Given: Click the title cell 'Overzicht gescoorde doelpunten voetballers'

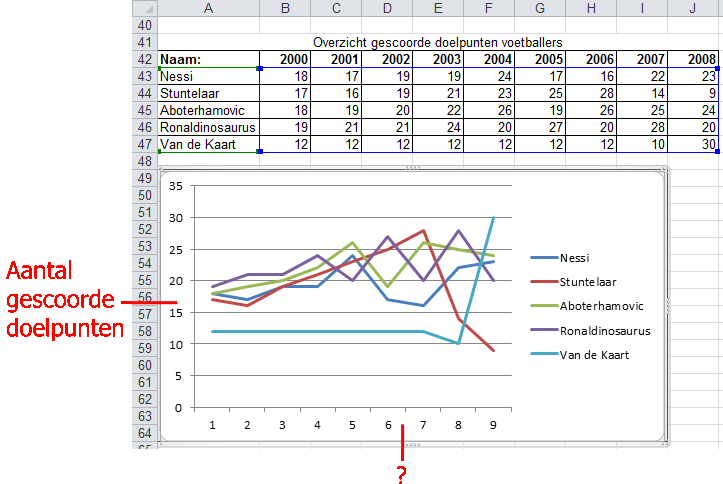Looking at the screenshot, I should tap(438, 42).
